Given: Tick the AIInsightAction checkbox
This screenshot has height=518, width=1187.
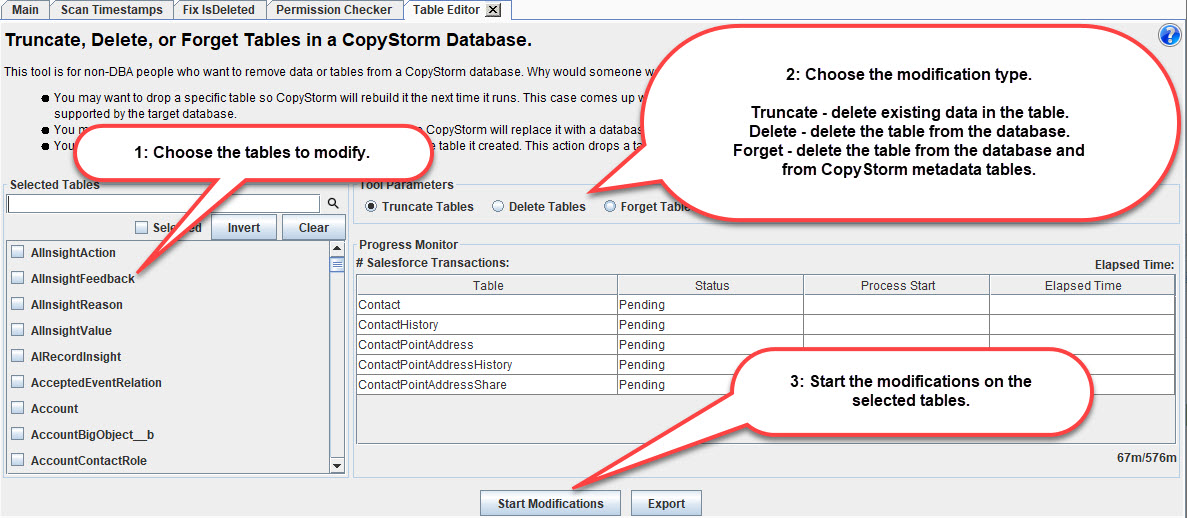Looking at the screenshot, I should point(17,253).
